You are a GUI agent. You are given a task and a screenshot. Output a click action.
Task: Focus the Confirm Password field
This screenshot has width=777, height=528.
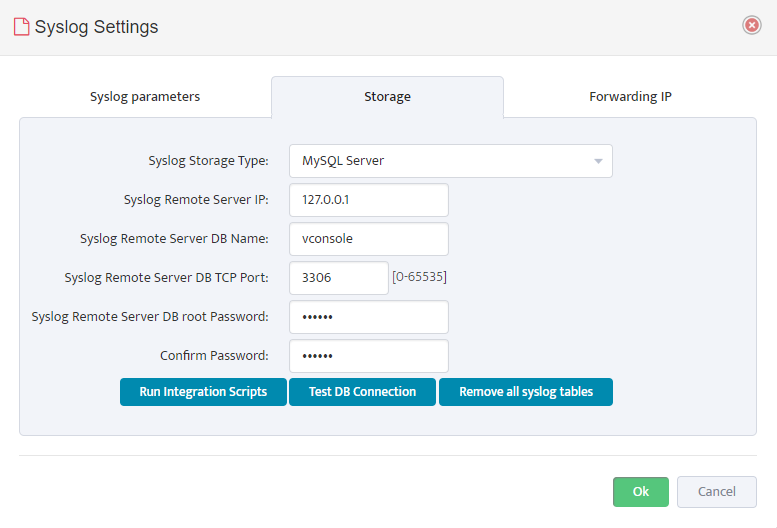369,356
